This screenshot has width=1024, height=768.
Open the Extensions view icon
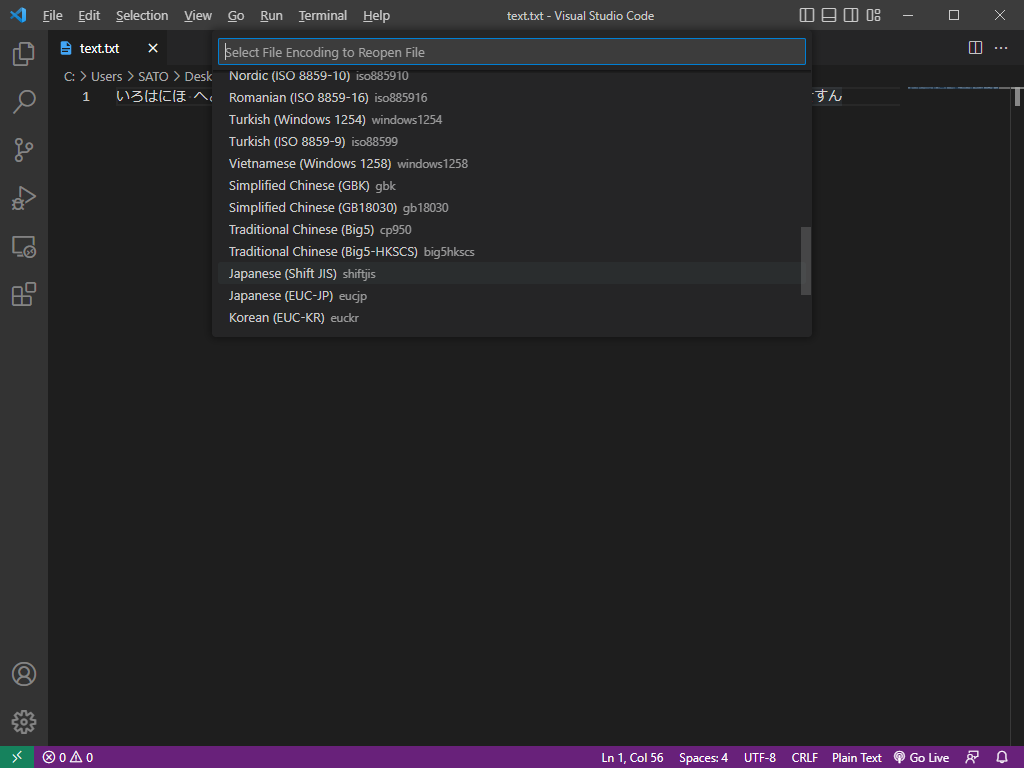click(x=24, y=295)
